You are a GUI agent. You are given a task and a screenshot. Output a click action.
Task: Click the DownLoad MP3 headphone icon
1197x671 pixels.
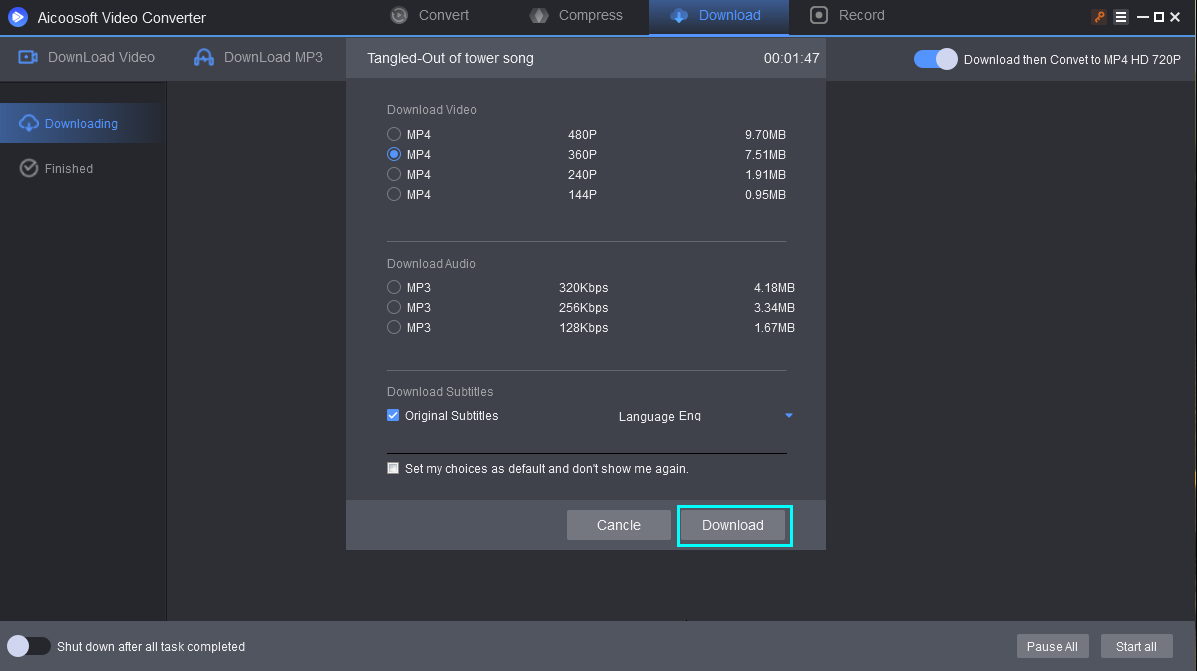coord(204,57)
